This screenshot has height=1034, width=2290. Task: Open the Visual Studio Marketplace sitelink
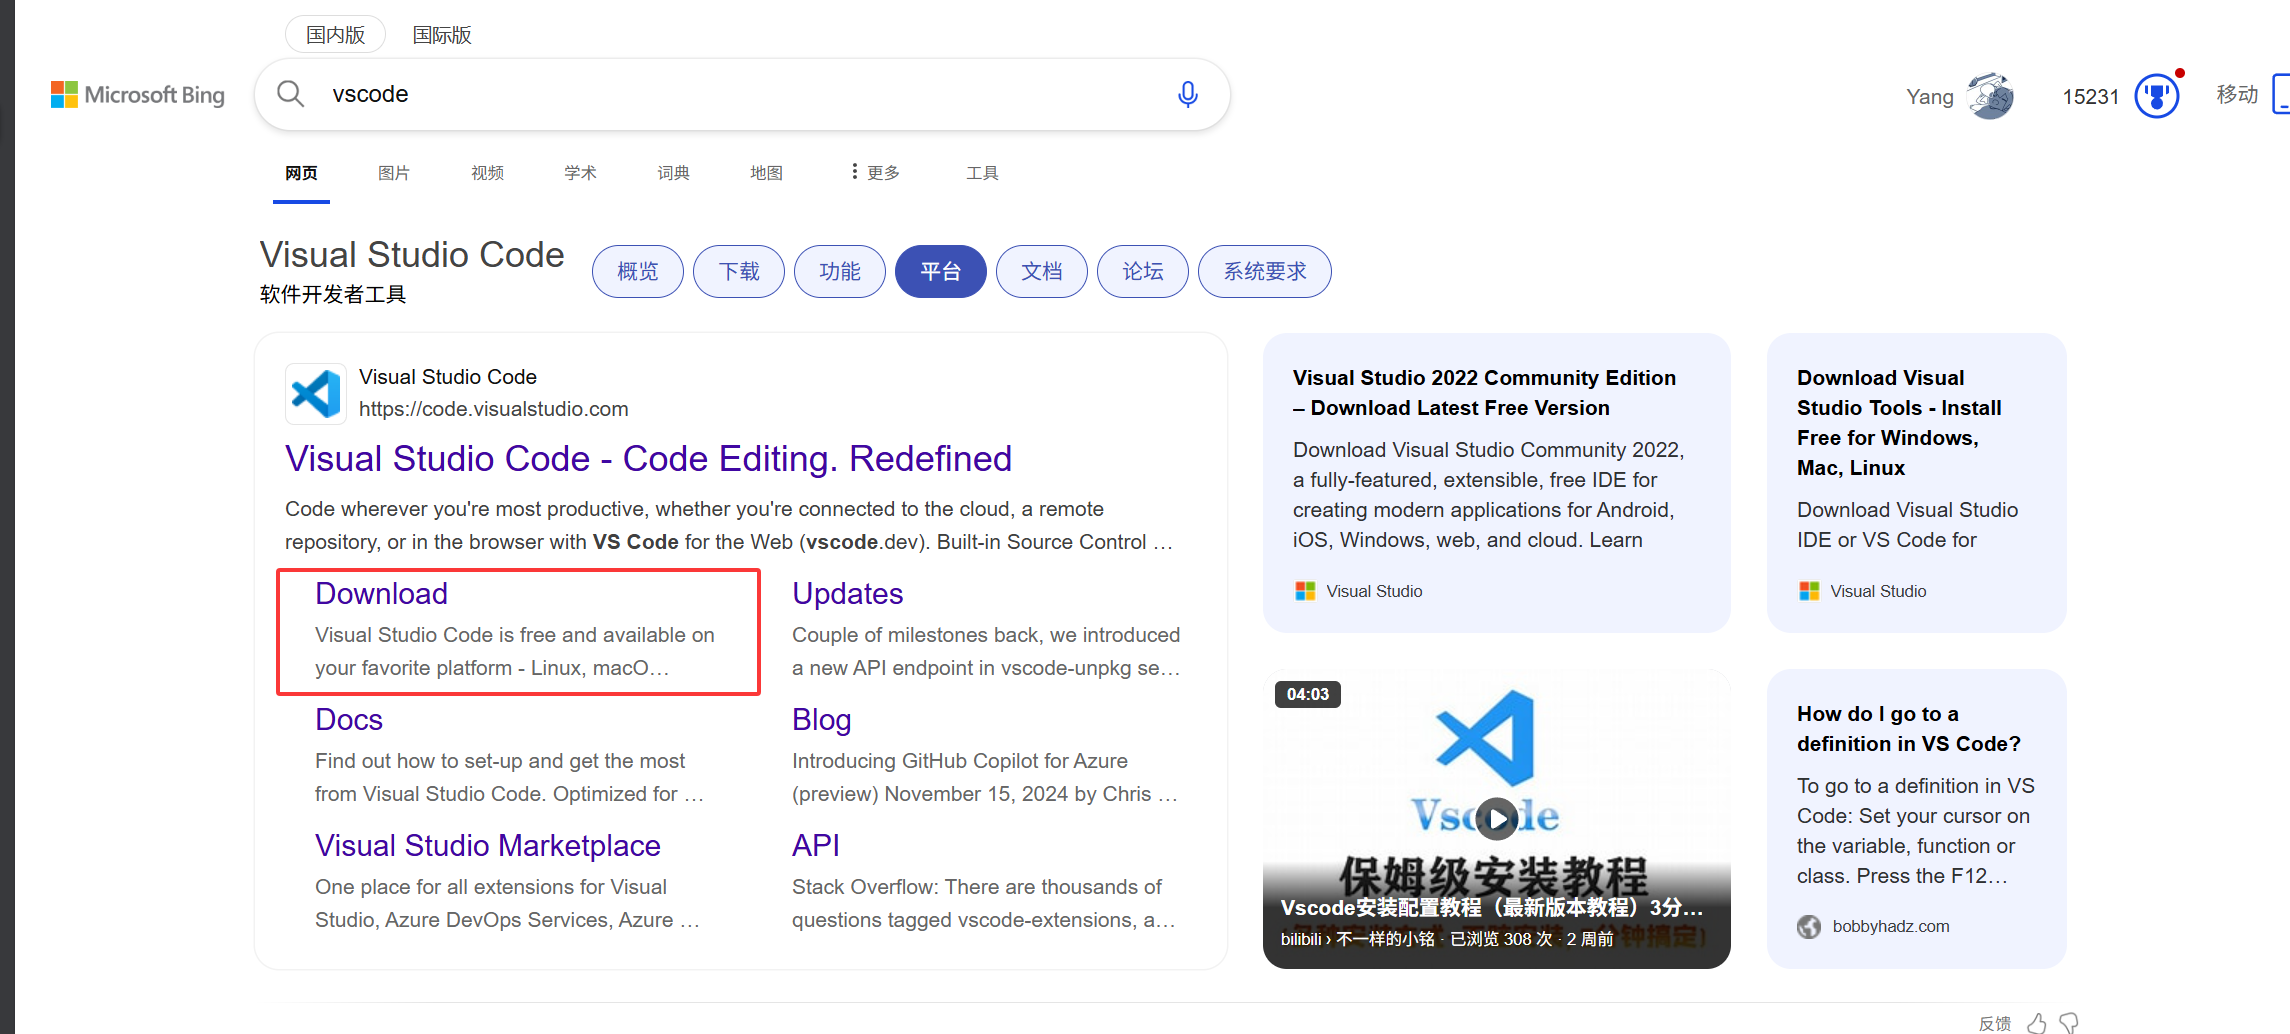point(488,846)
